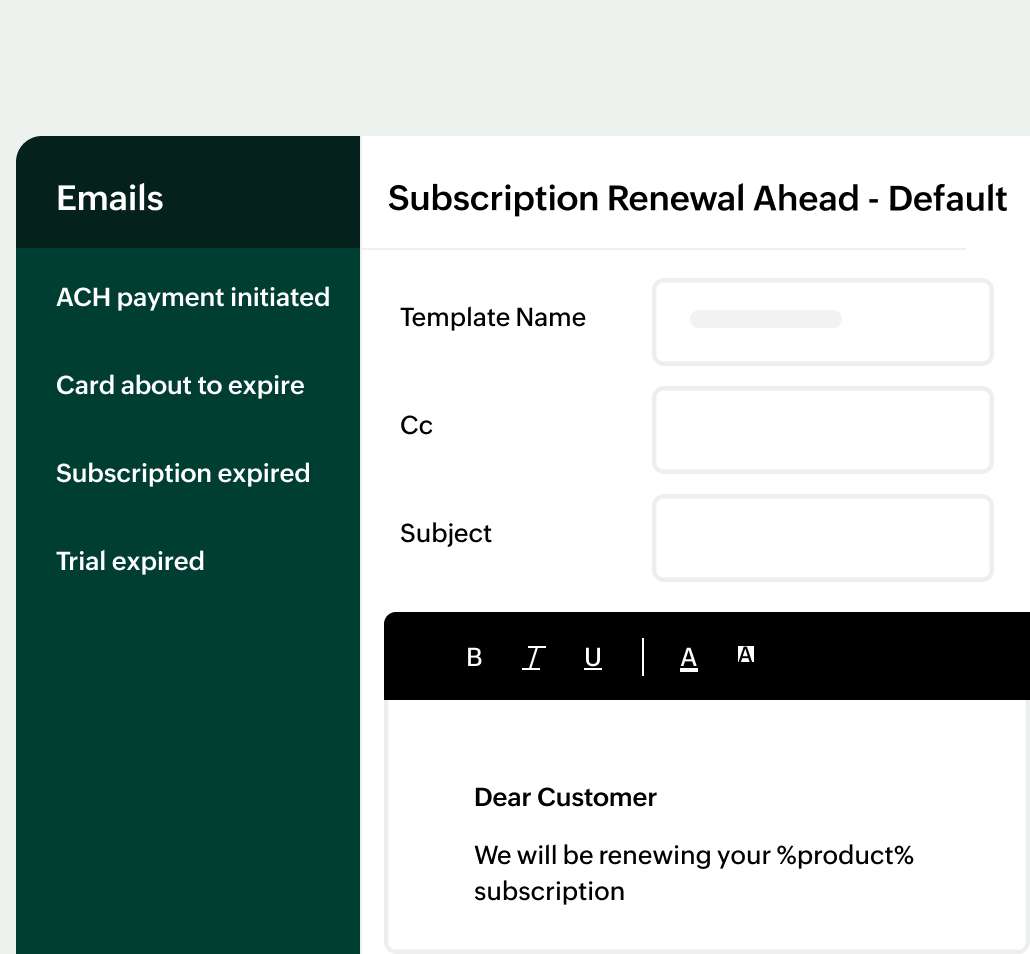Click the word subscription in the body's last line
This screenshot has height=954, width=1030.
[x=549, y=891]
